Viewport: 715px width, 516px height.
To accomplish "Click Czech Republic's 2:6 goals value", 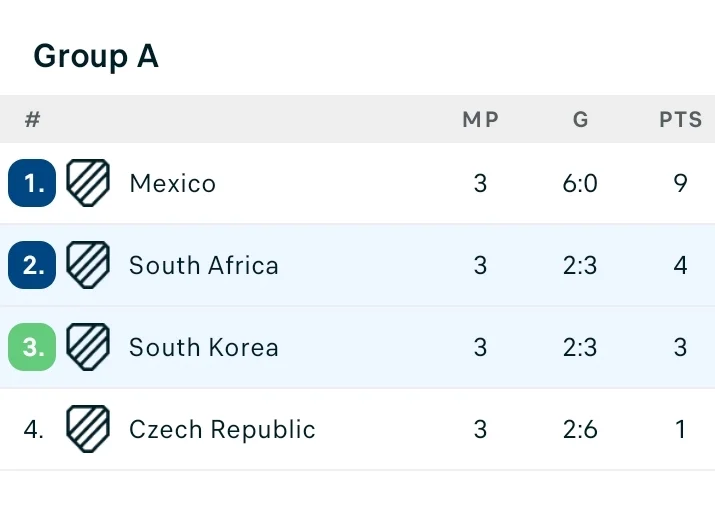I will pyautogui.click(x=580, y=429).
